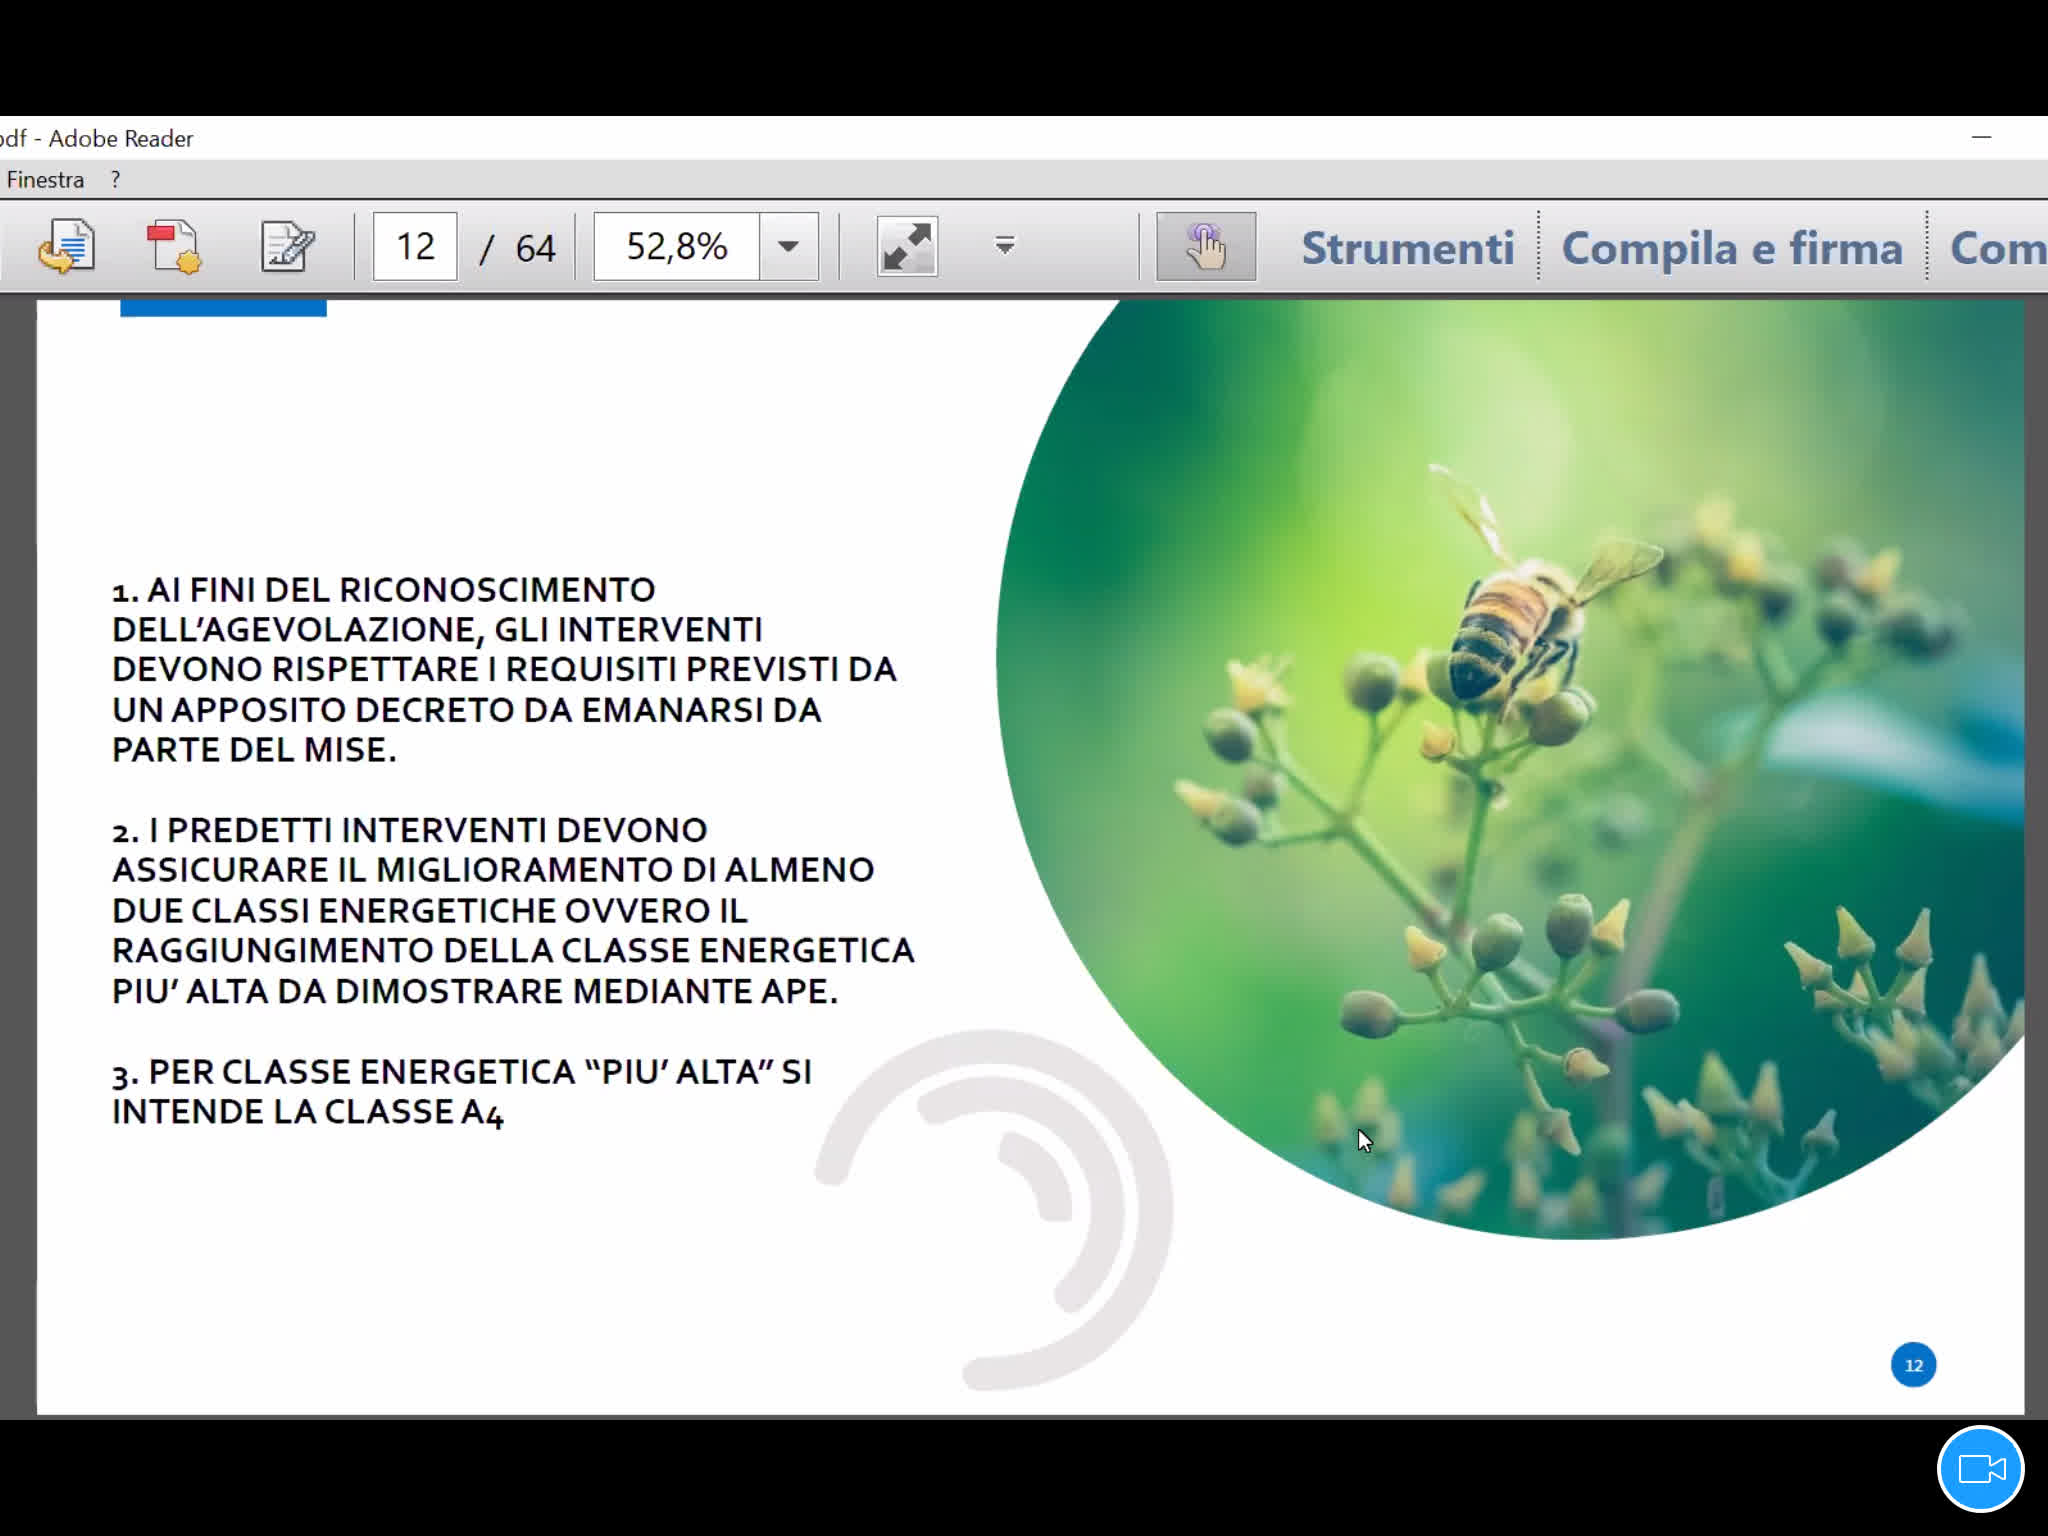
Task: Open the Finestra menu
Action: coord(45,180)
